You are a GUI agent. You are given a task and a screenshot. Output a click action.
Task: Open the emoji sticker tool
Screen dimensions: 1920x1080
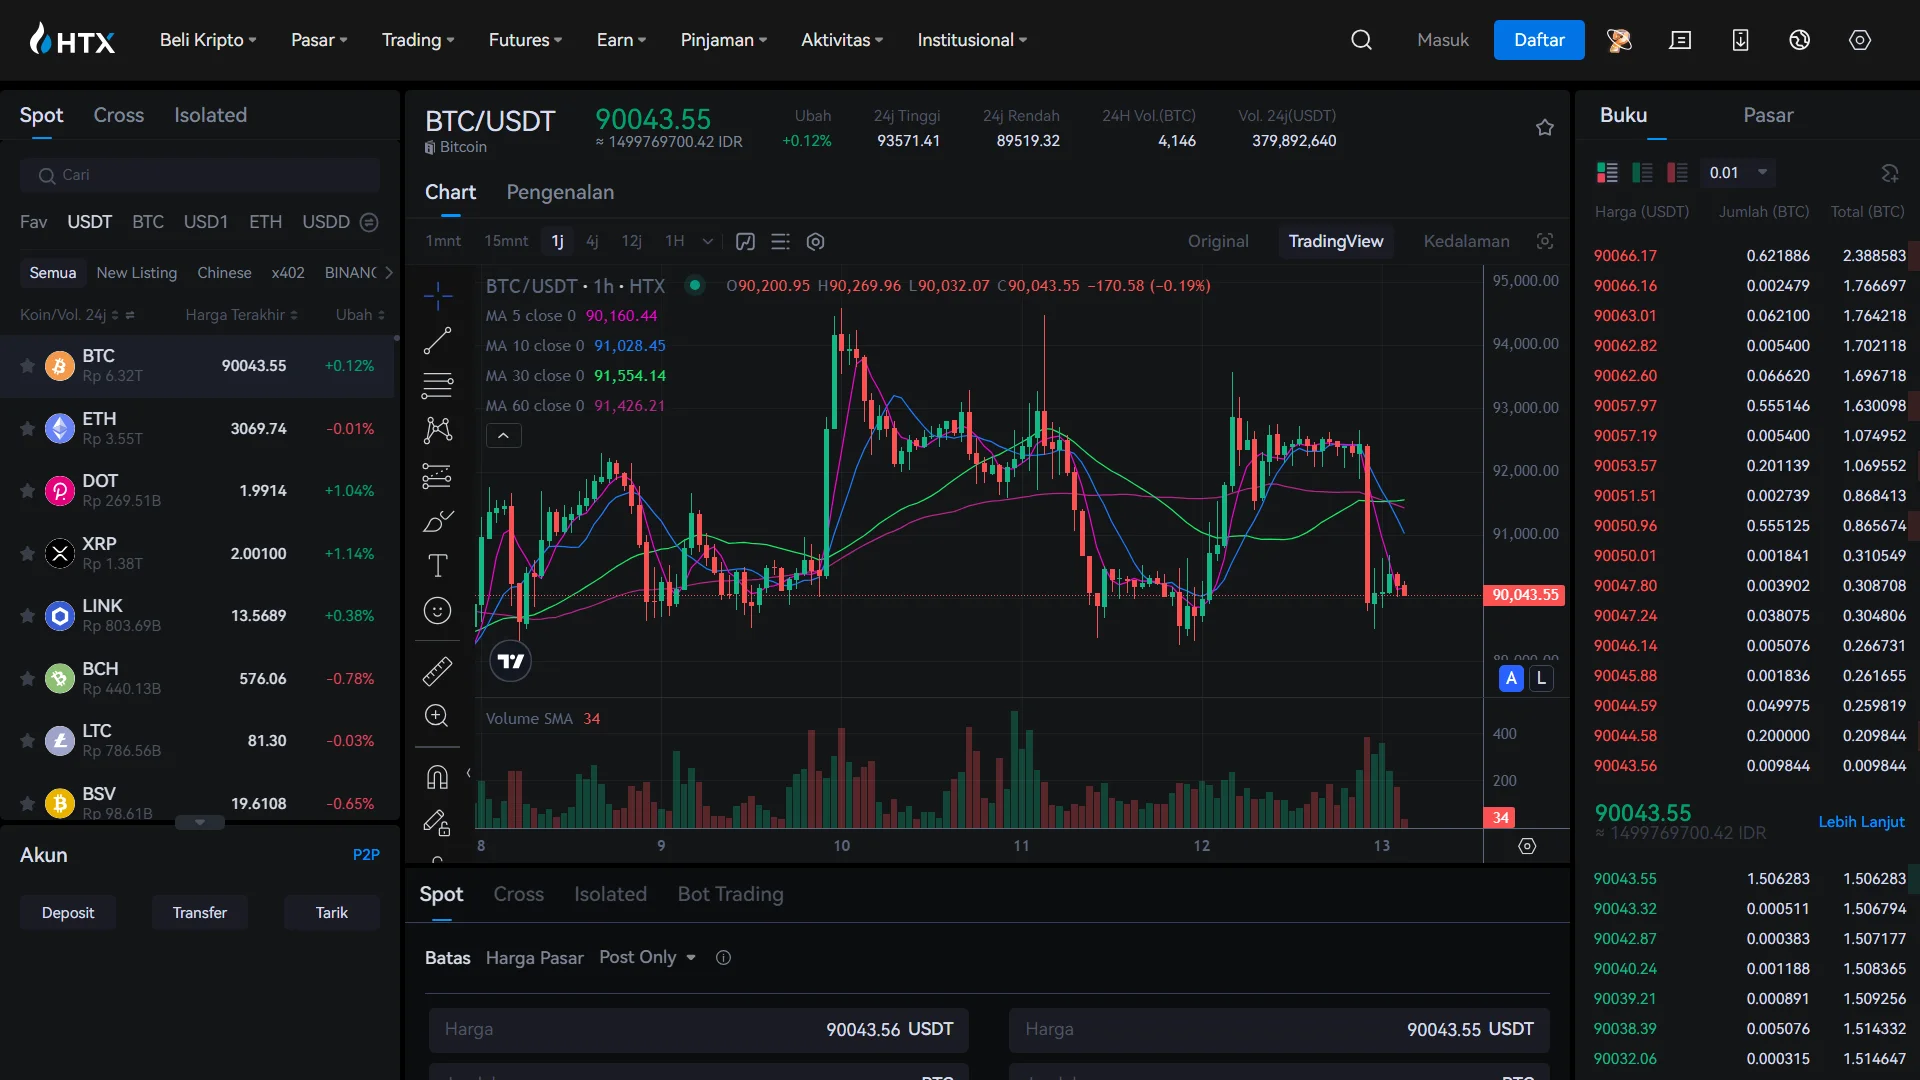tap(437, 610)
